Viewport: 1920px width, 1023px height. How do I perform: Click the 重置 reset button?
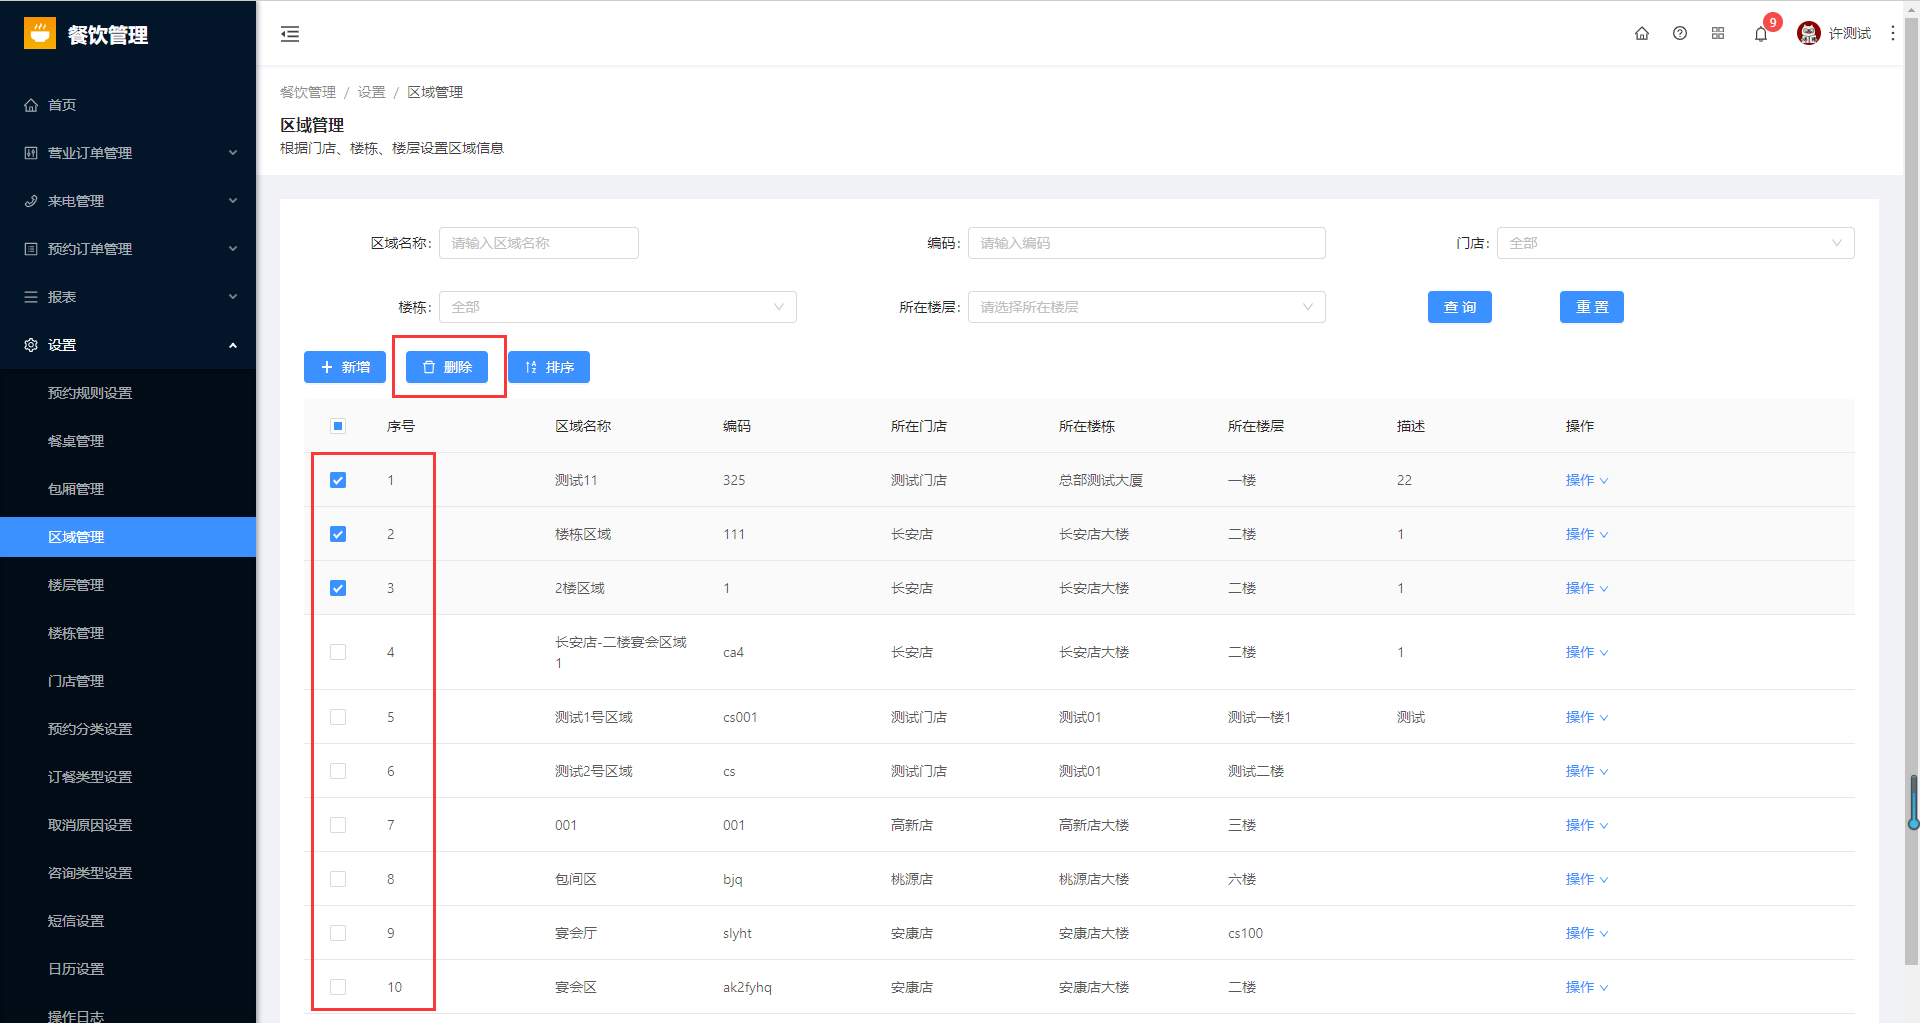click(1592, 307)
